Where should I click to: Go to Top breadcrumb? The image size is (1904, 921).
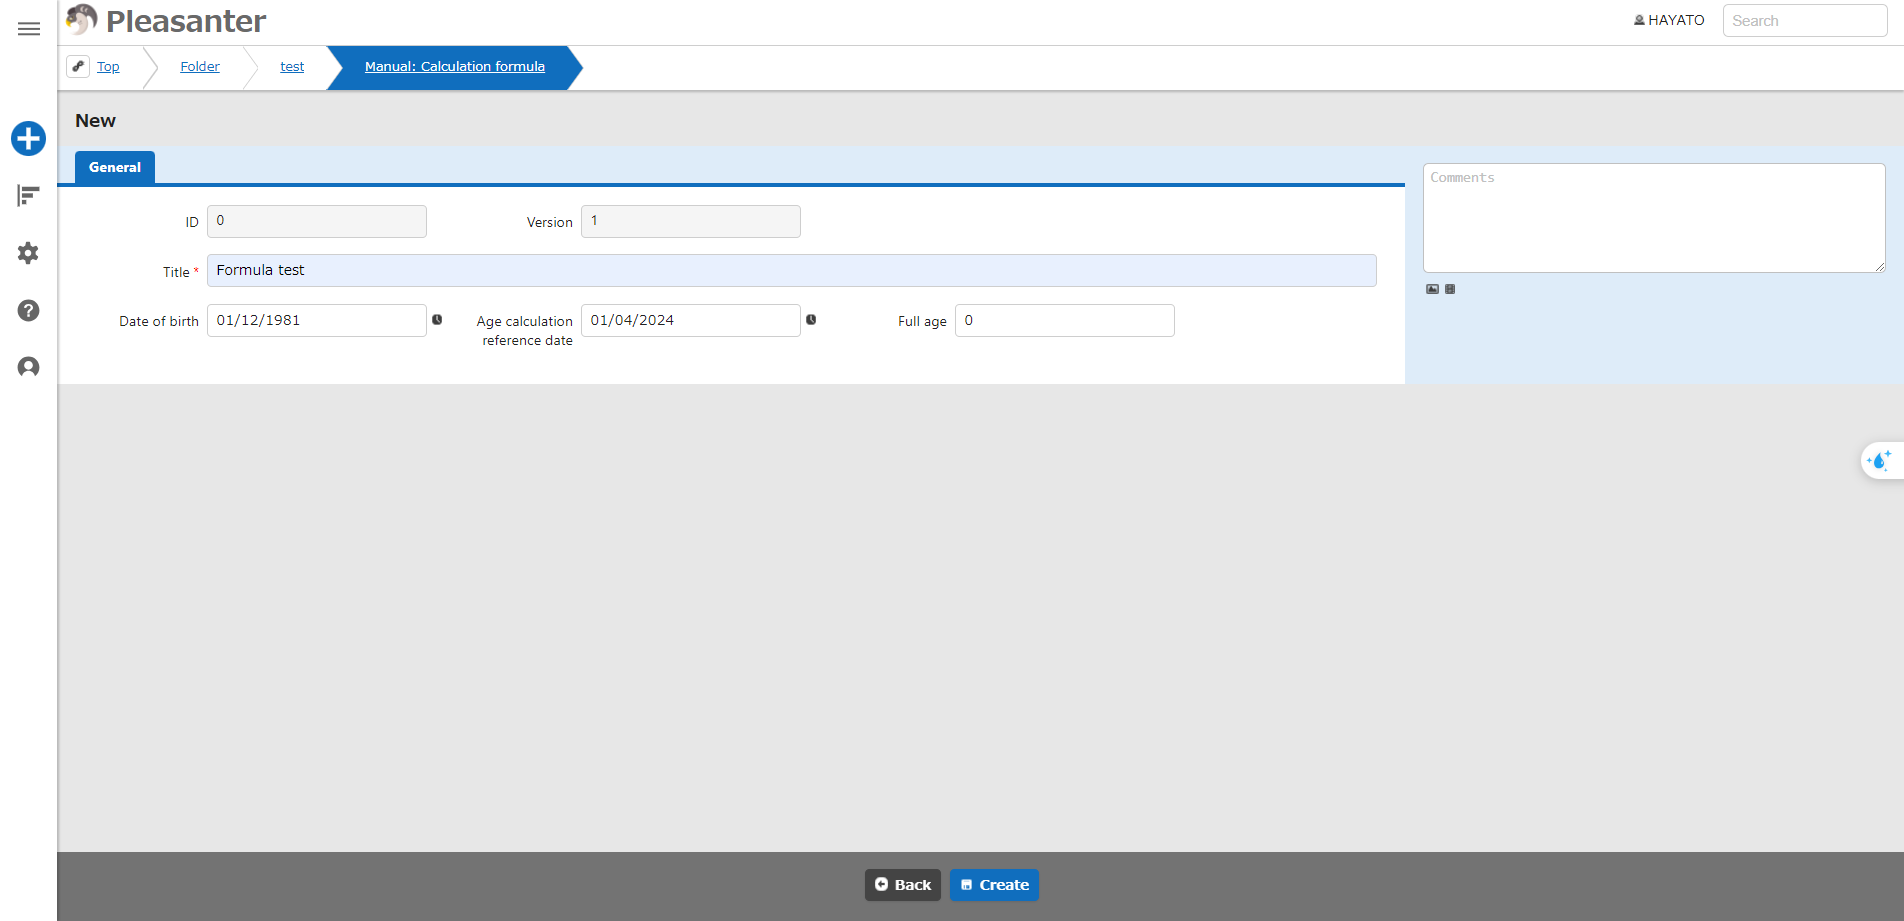point(108,66)
